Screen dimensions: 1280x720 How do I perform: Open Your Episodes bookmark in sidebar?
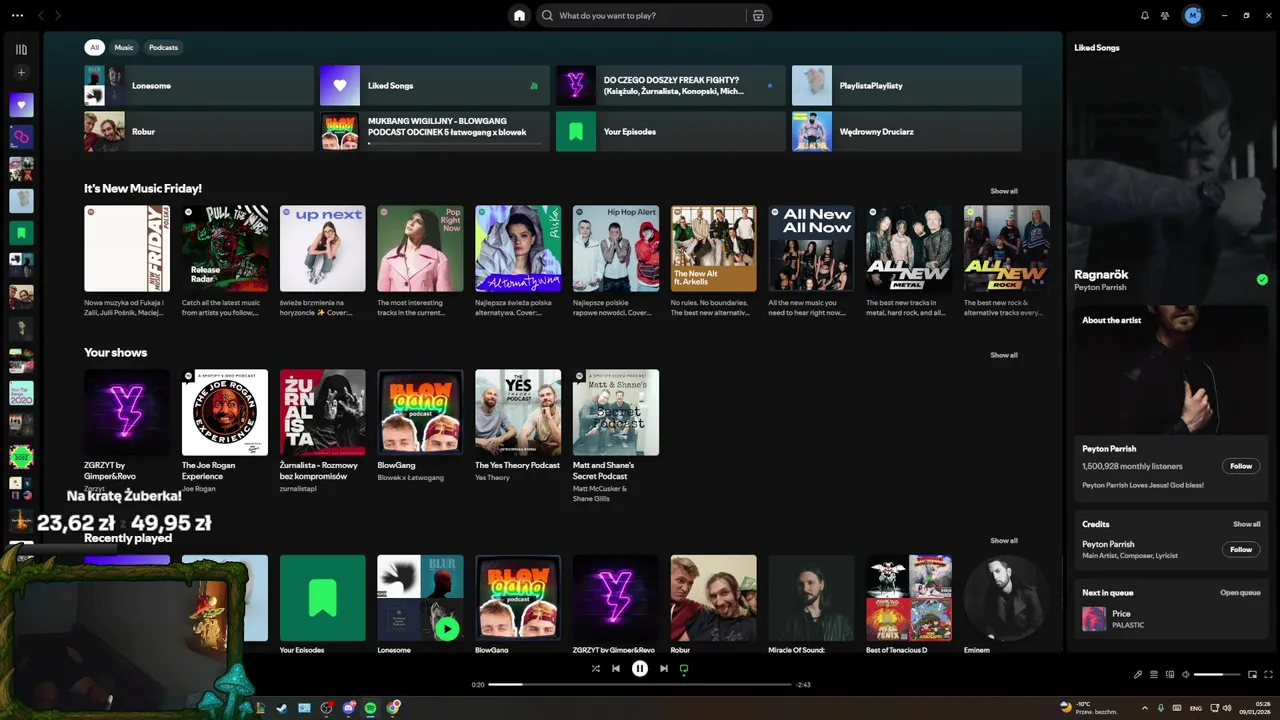click(21, 232)
